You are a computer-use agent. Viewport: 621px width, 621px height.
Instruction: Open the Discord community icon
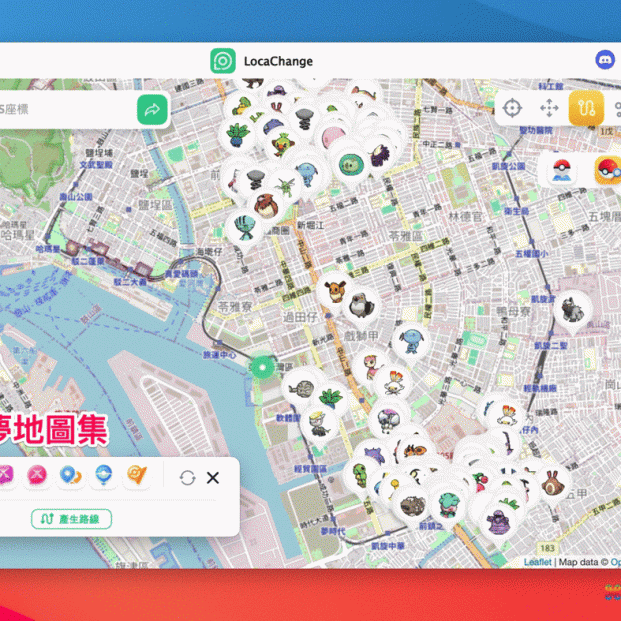click(x=605, y=61)
